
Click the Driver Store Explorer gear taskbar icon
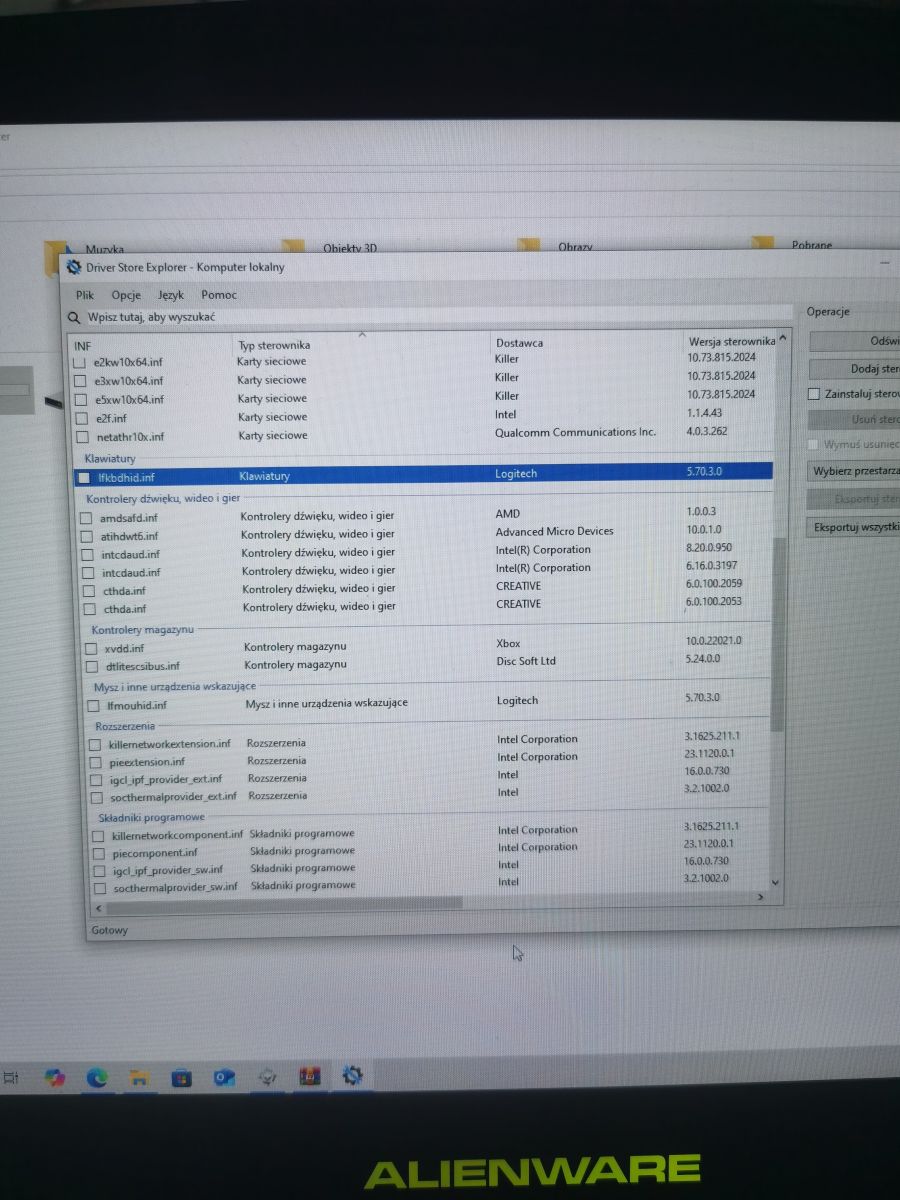coord(352,1076)
